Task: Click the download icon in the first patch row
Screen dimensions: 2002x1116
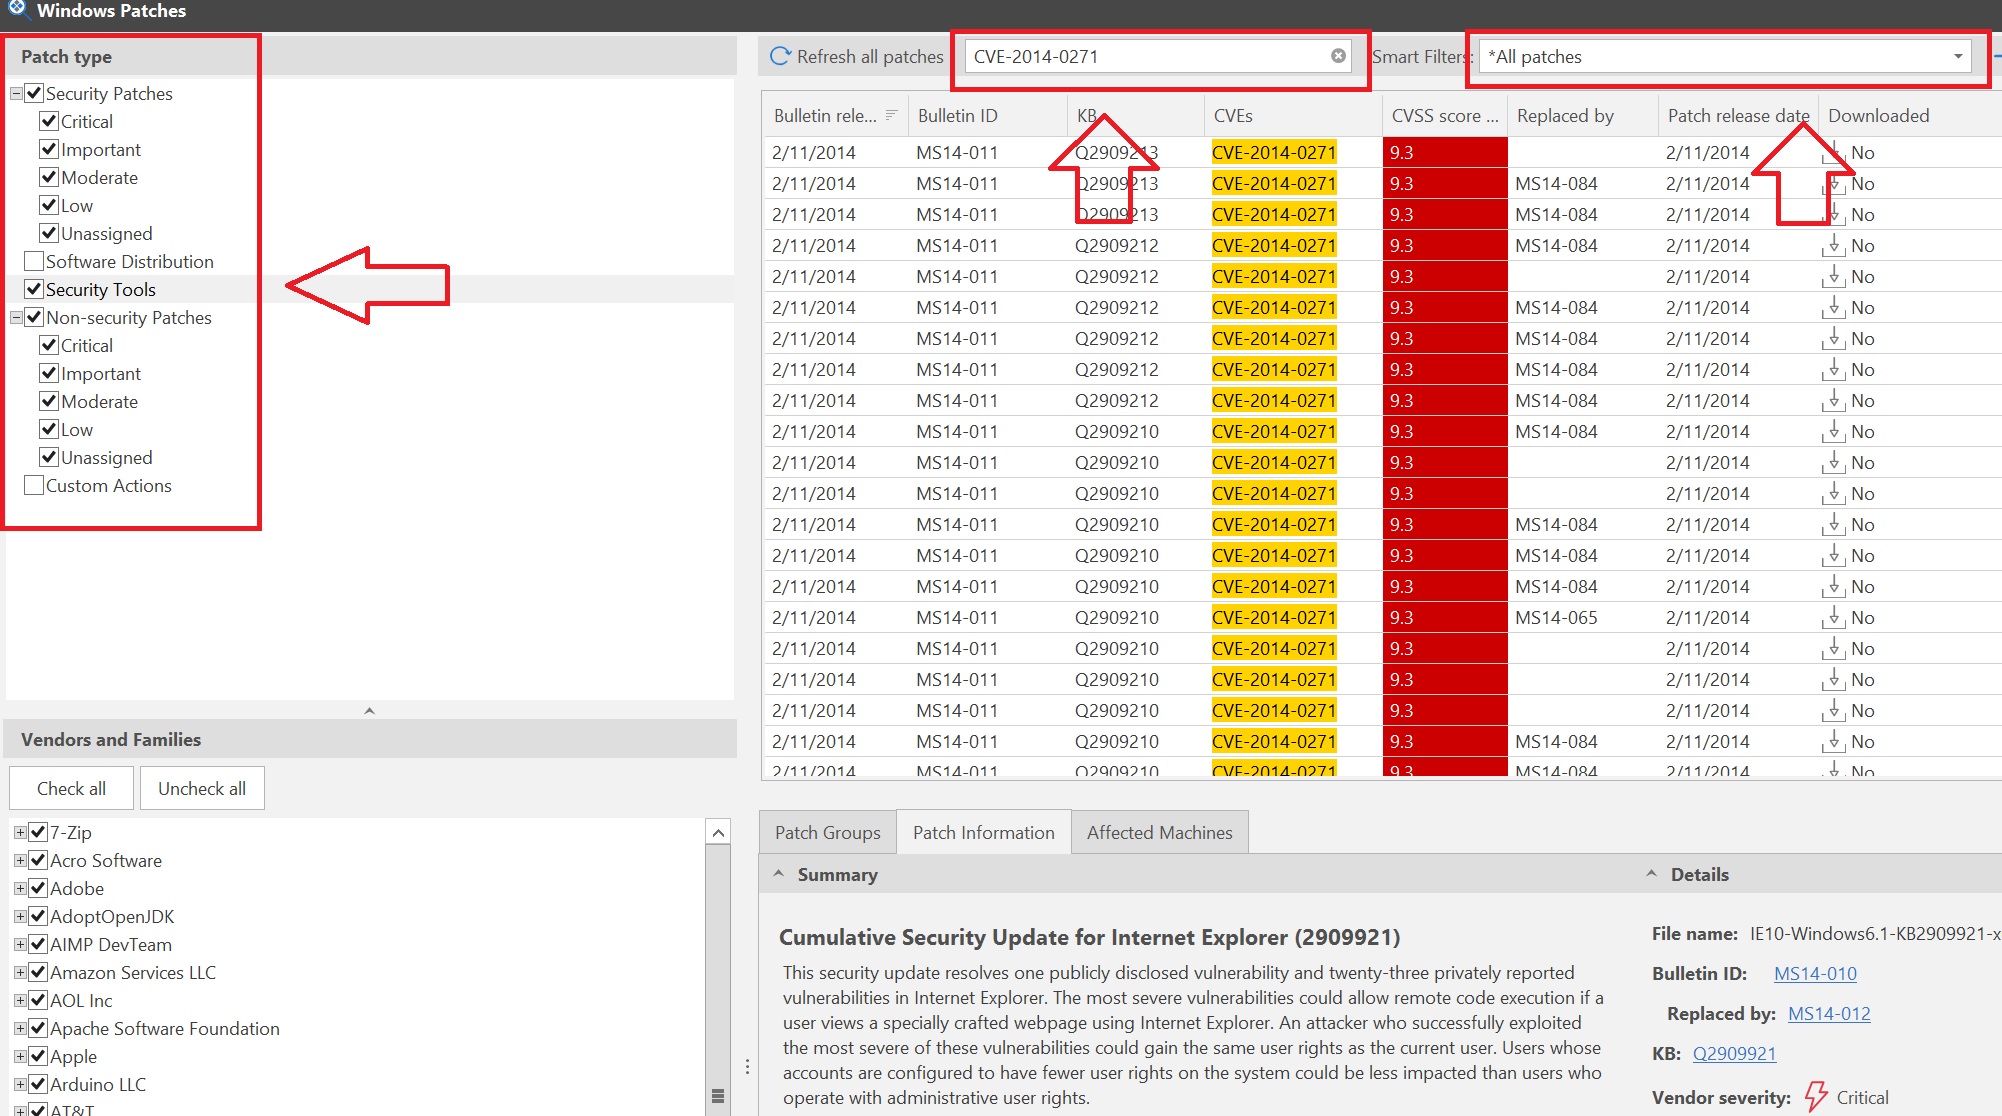Action: [1833, 152]
